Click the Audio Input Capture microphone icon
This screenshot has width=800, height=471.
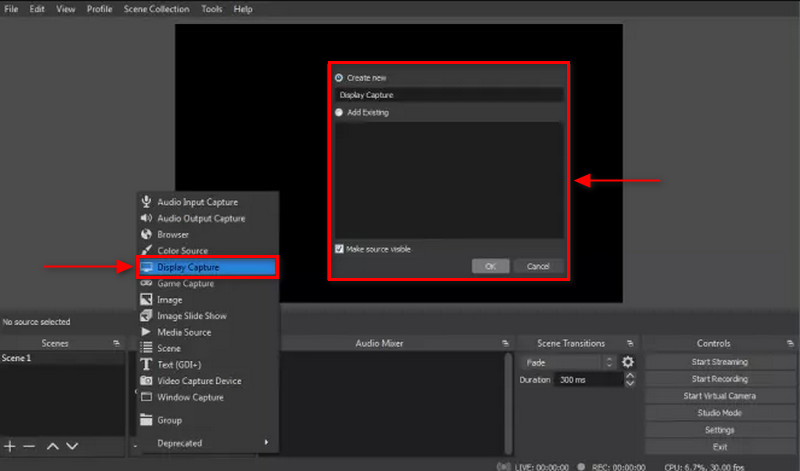pyautogui.click(x=146, y=202)
